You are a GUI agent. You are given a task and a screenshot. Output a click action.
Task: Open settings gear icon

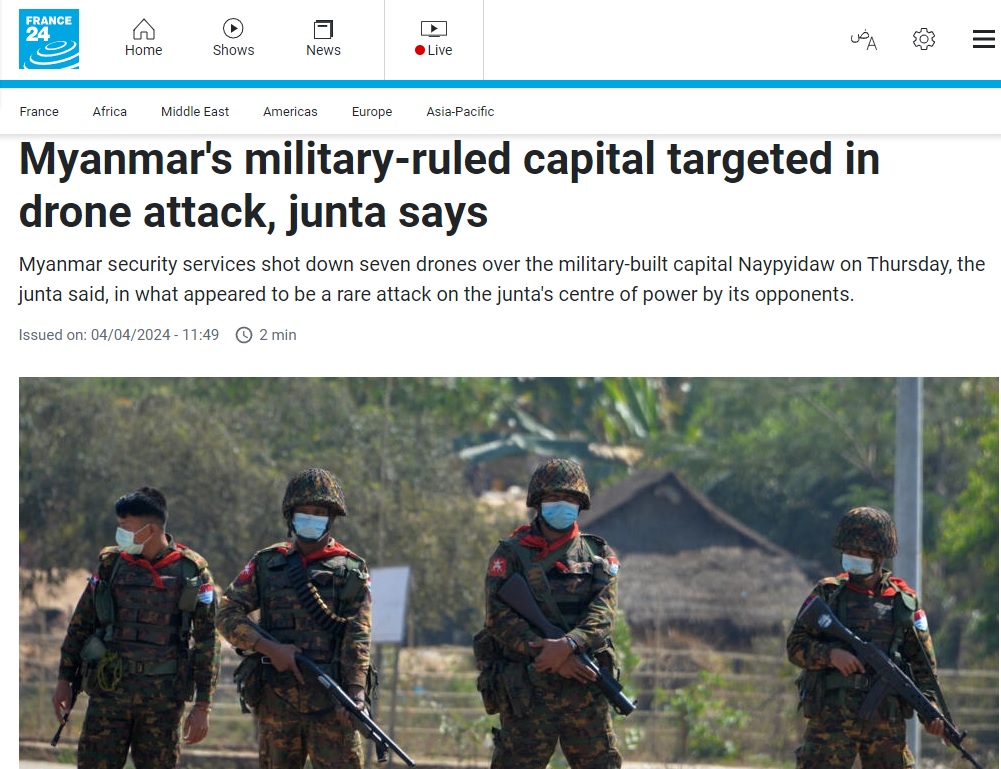[924, 39]
